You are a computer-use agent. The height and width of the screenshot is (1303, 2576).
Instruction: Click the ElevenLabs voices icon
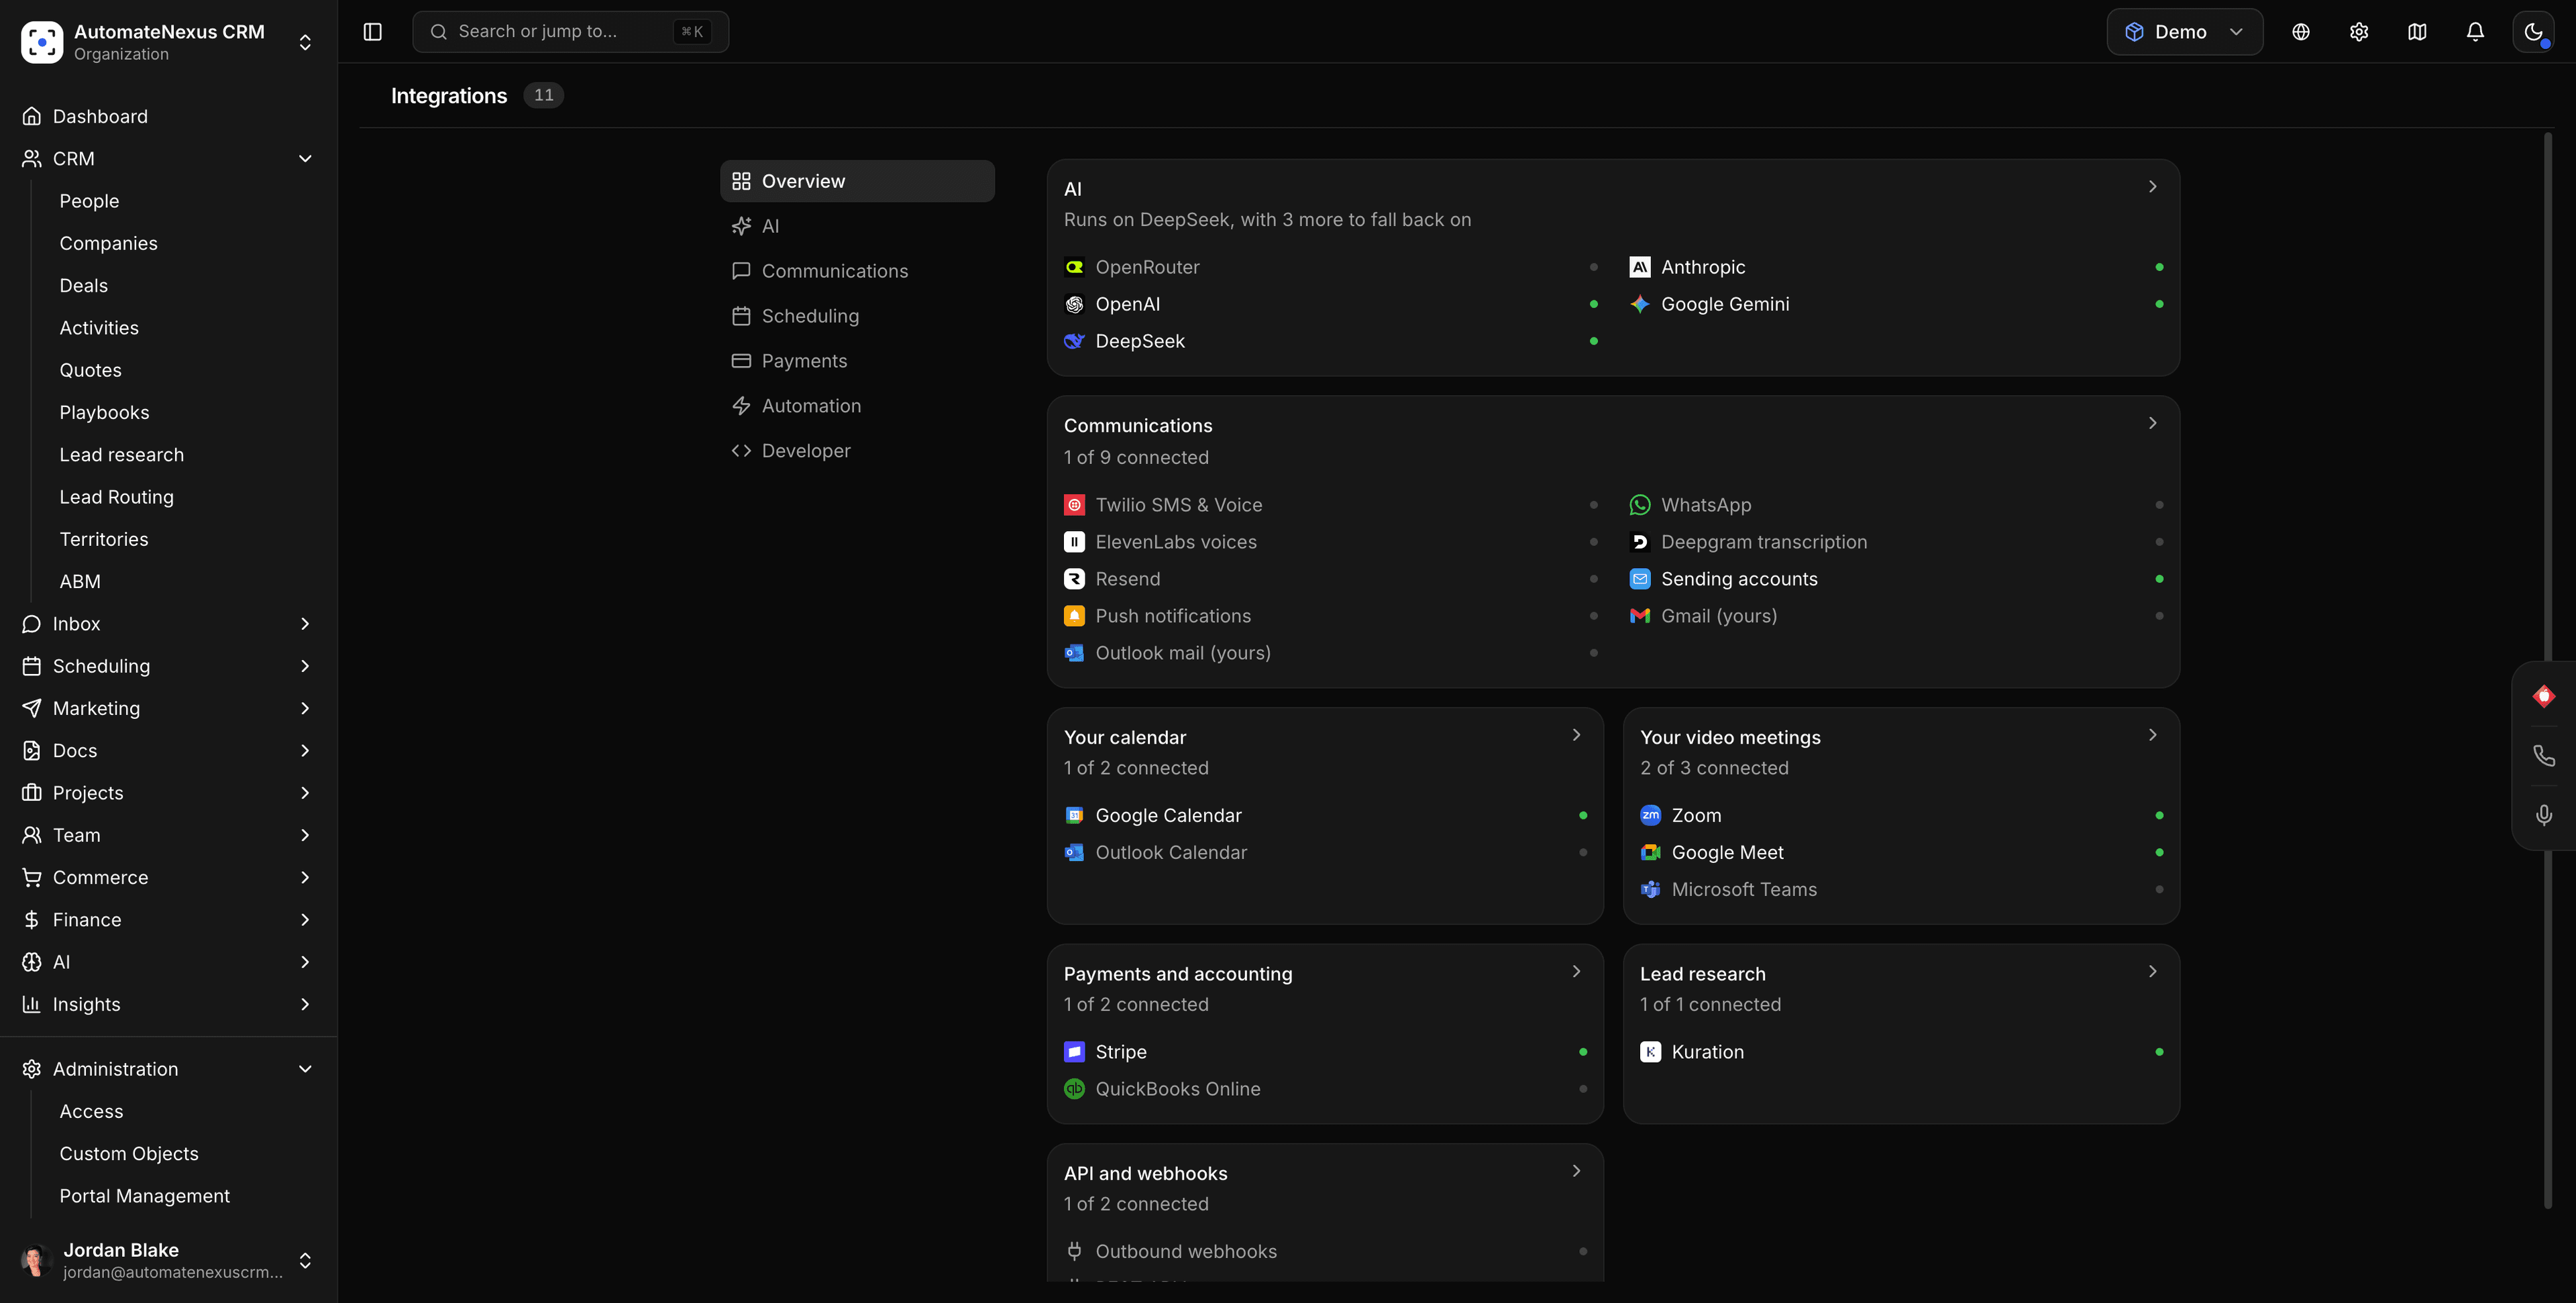(x=1074, y=542)
